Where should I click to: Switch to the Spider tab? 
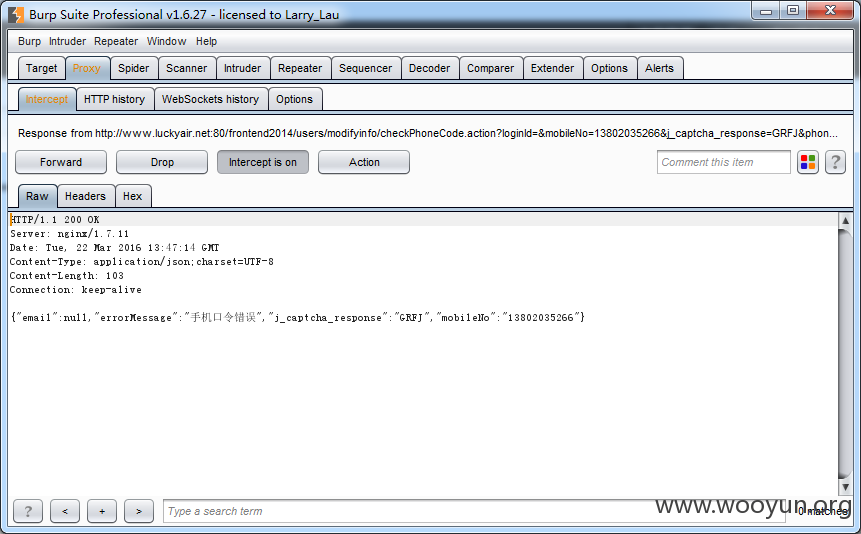coord(133,68)
